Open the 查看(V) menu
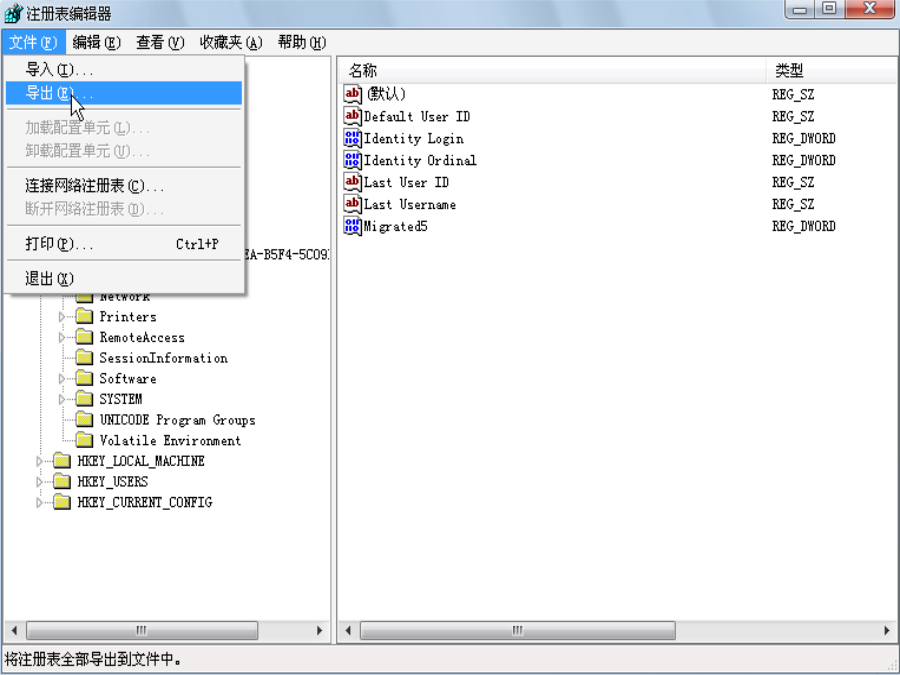This screenshot has height=675, width=900. [160, 42]
